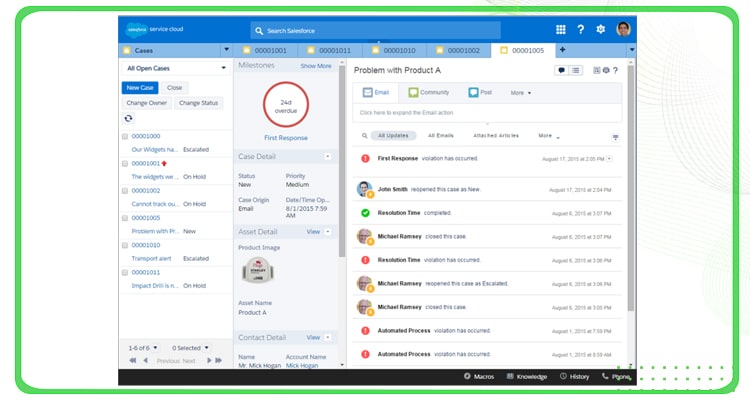This screenshot has width=750, height=400.
Task: Open the More dropdown in publisher actions
Action: (x=521, y=93)
